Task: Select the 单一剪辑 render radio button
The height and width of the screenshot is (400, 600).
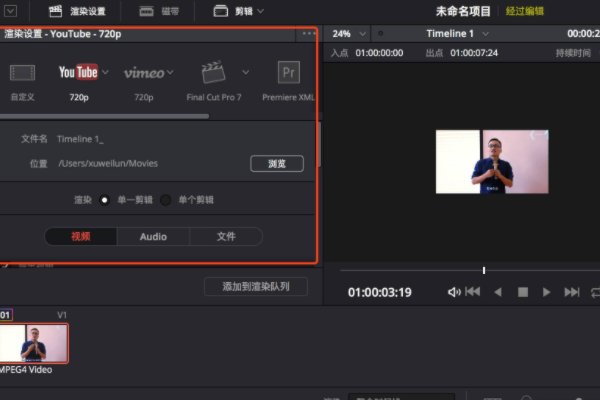Action: (x=104, y=200)
